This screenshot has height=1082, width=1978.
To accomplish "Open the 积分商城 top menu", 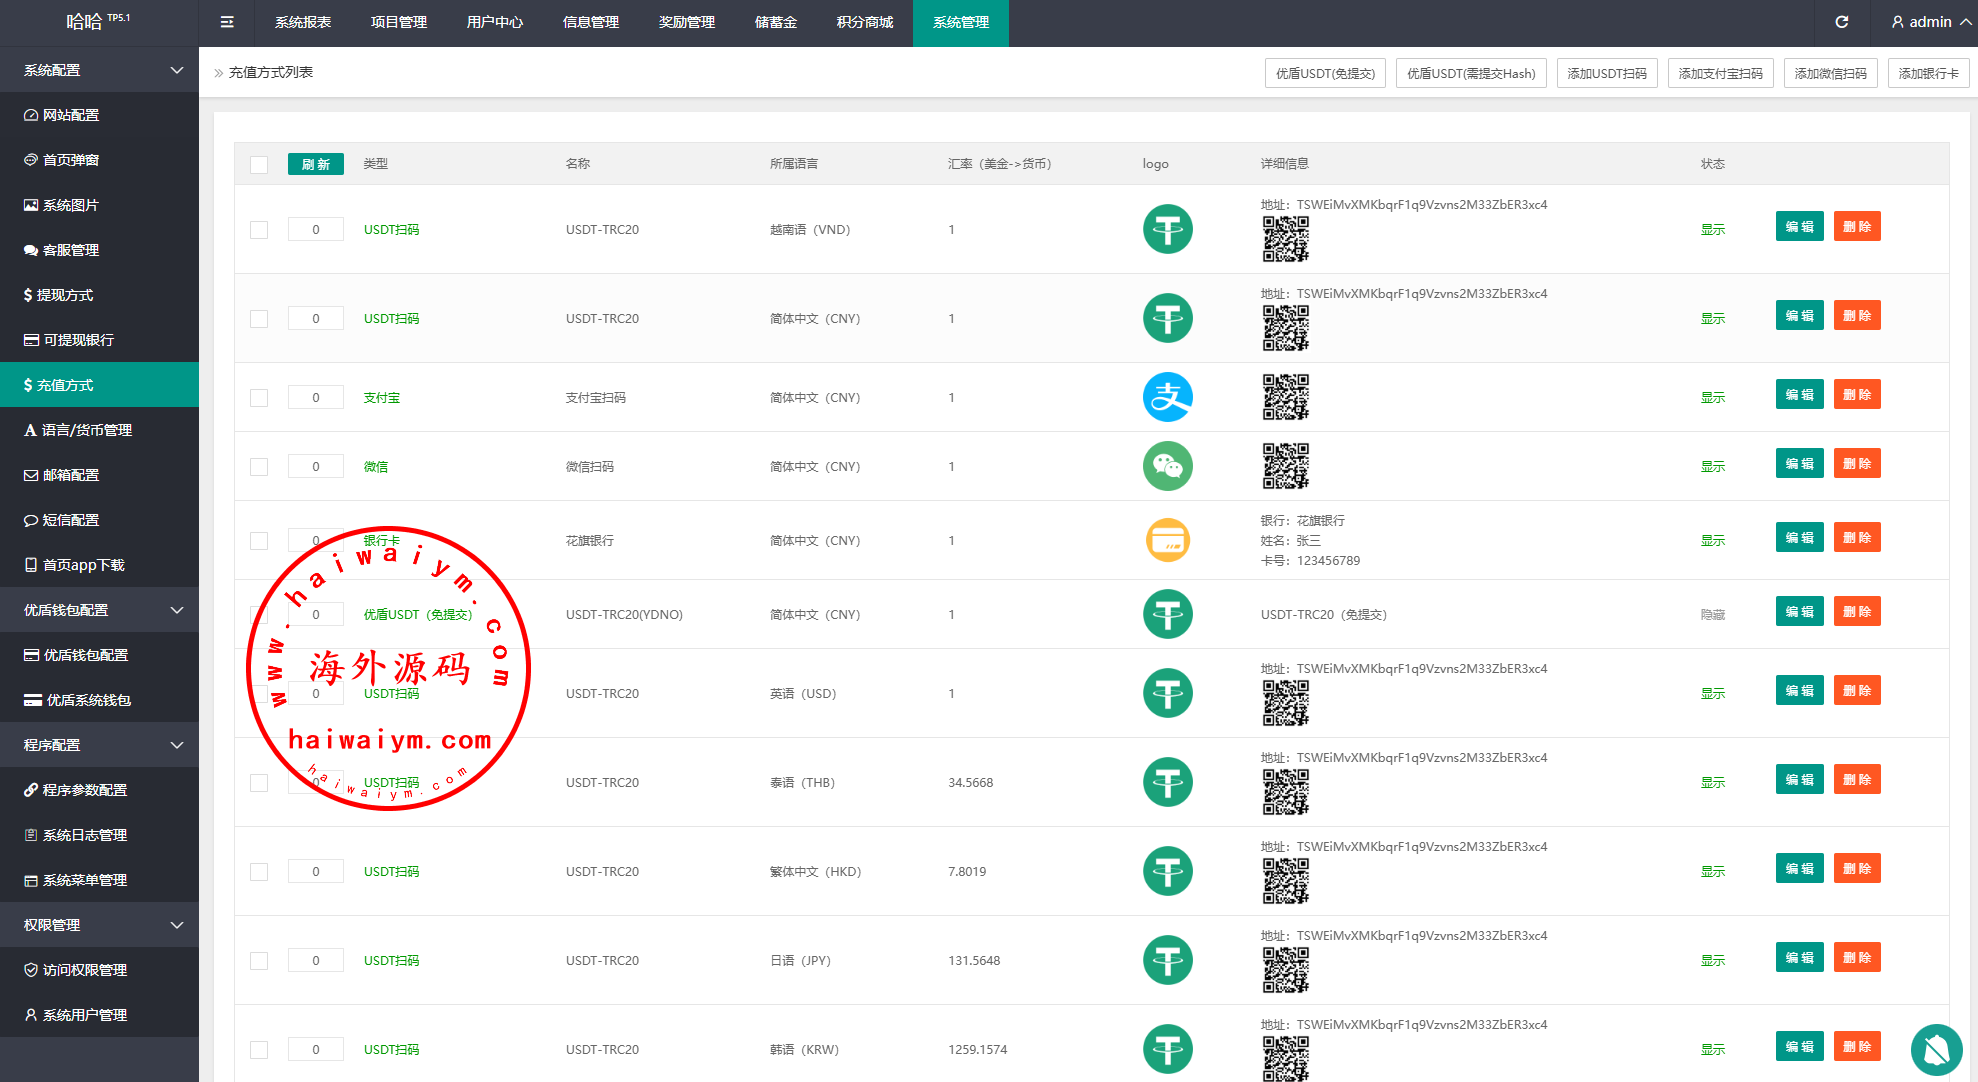I will pos(864,22).
